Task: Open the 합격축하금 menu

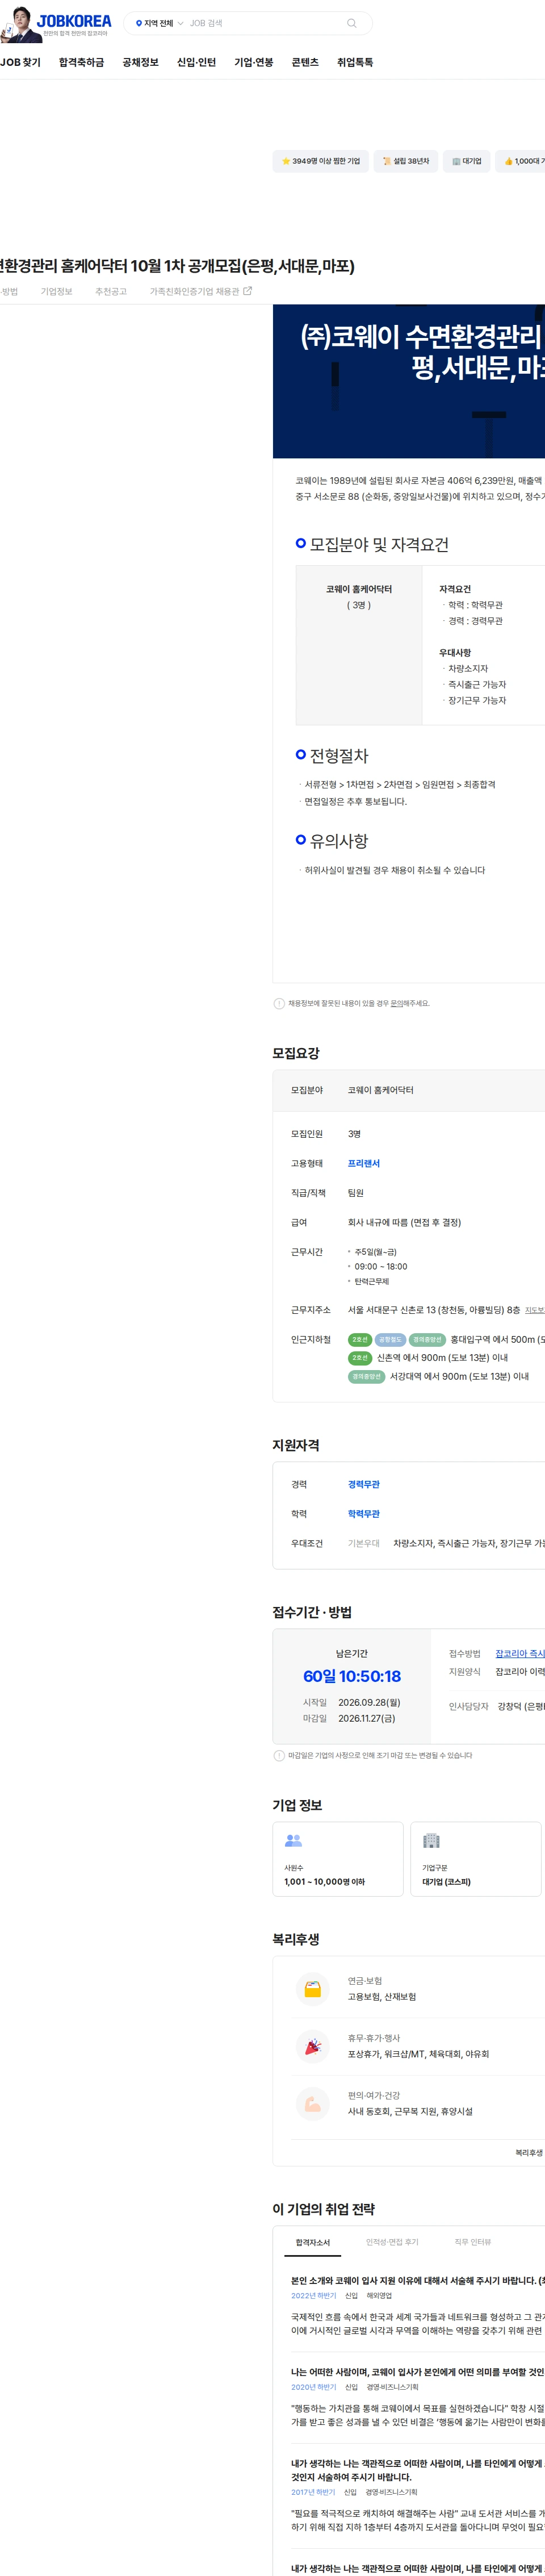Action: [81, 62]
